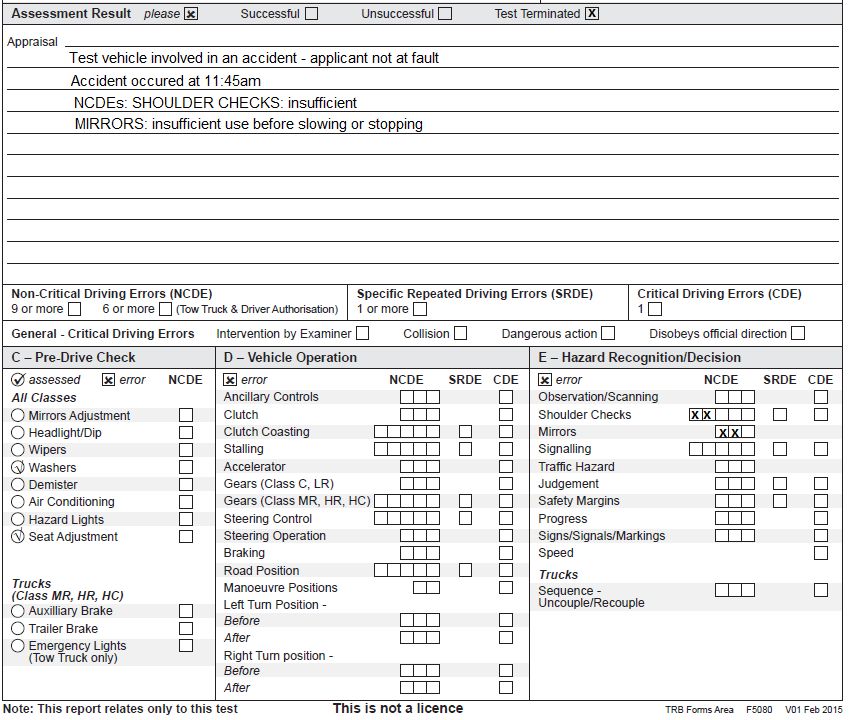This screenshot has width=850, height=720.
Task: Check the CDE box for Clutch
Action: pos(506,415)
